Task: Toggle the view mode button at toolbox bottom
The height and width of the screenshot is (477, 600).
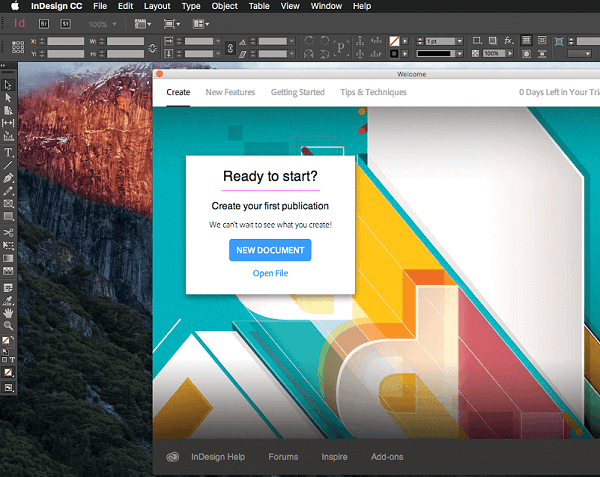Action: [8, 387]
